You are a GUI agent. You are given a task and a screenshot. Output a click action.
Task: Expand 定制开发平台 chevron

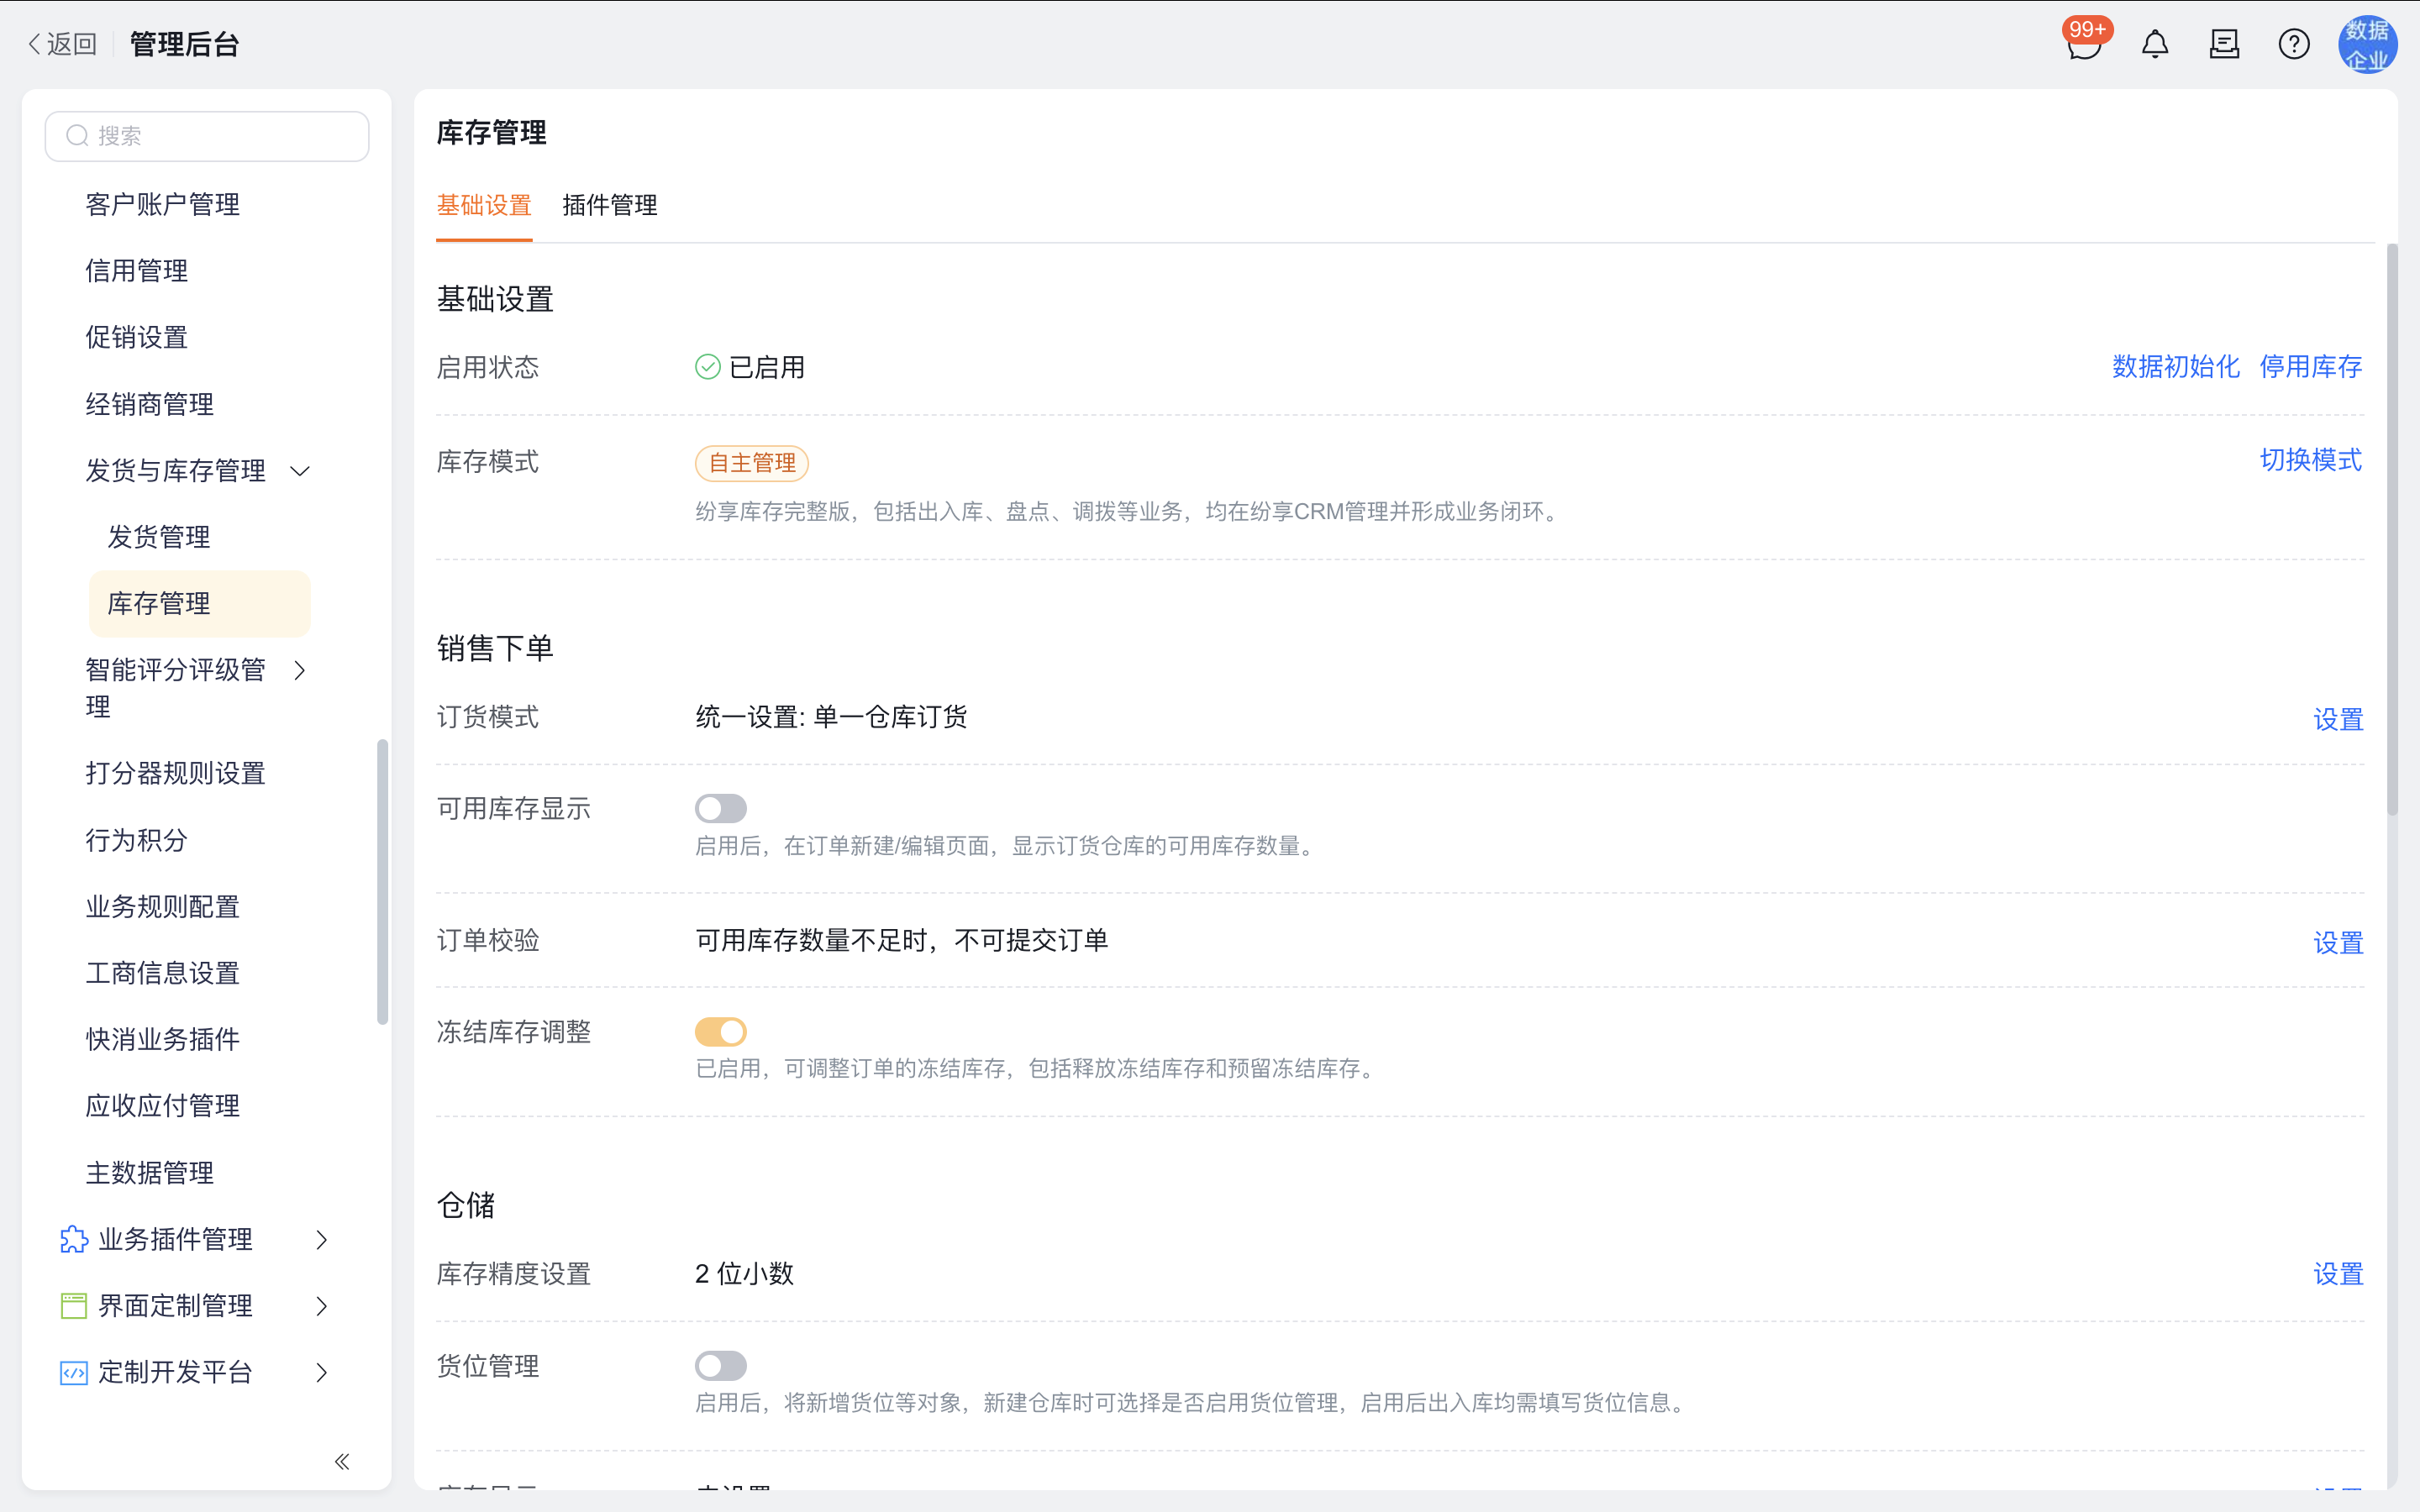[x=322, y=1373]
